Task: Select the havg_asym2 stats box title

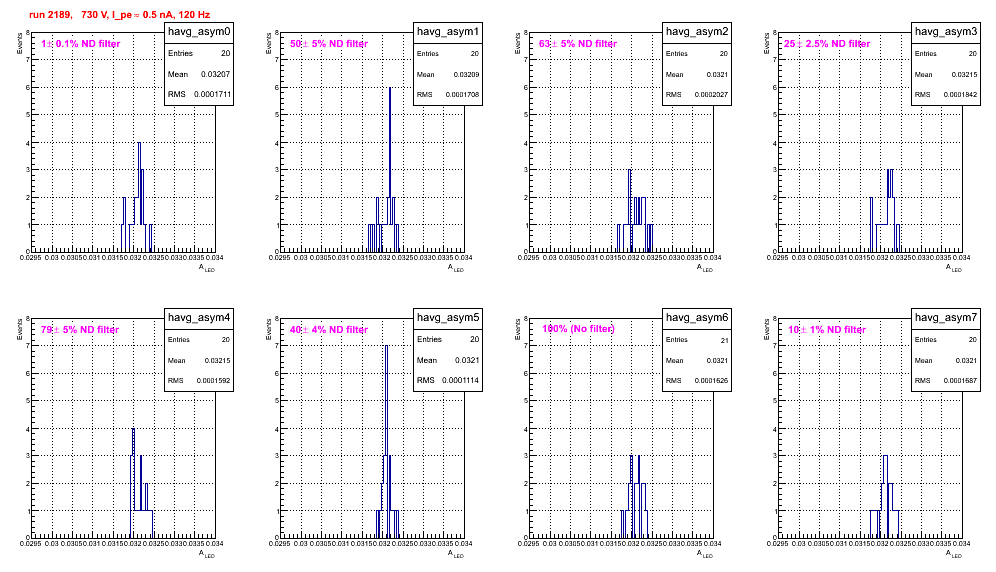Action: (x=697, y=31)
